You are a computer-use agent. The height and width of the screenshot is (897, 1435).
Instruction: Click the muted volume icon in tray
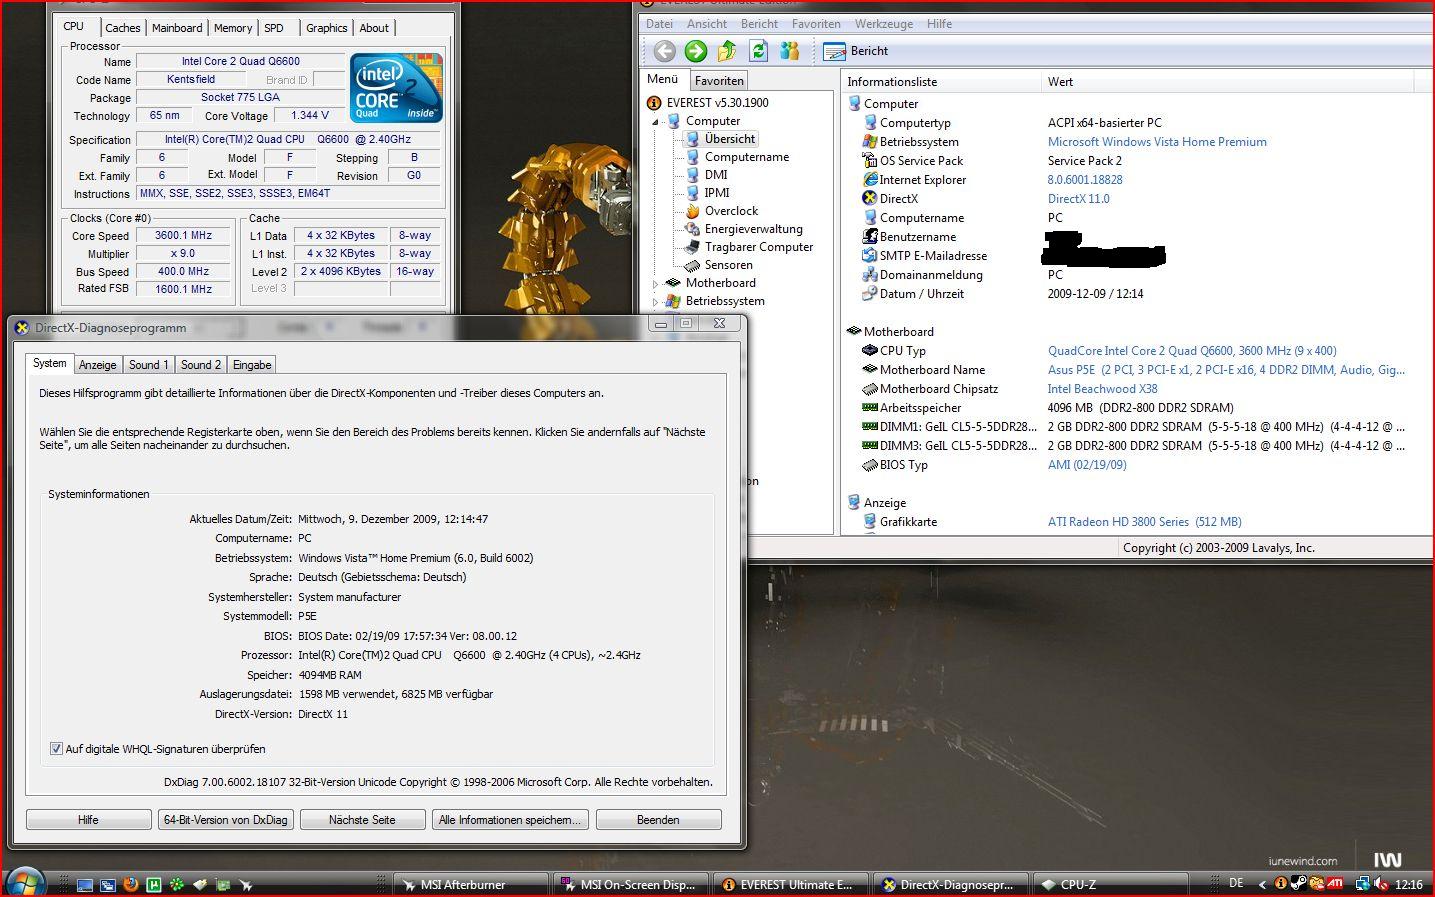(x=1381, y=884)
